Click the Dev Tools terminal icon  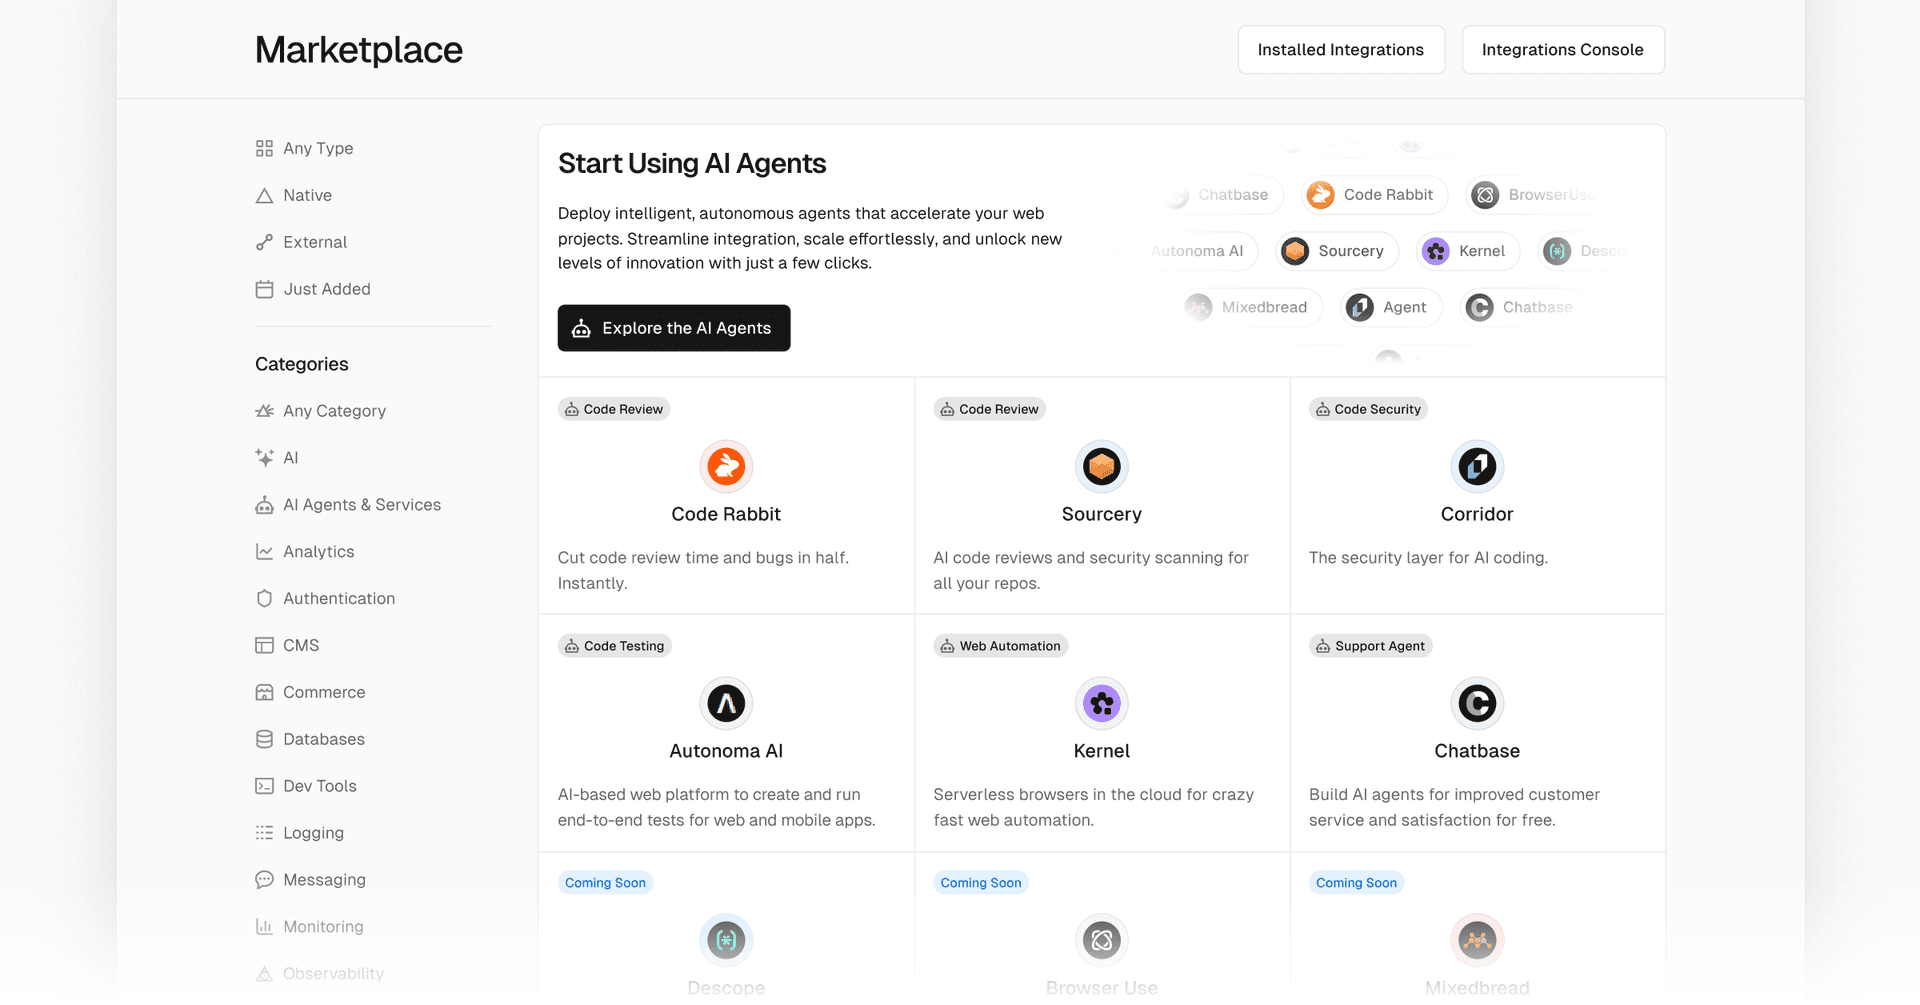(x=264, y=785)
